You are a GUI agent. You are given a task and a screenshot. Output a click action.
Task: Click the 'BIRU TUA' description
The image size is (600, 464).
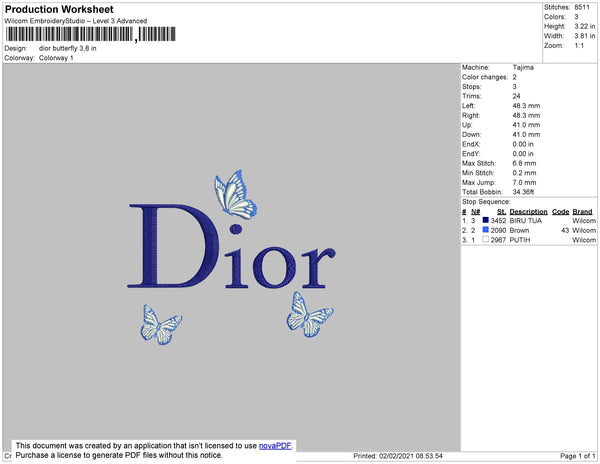pos(525,221)
